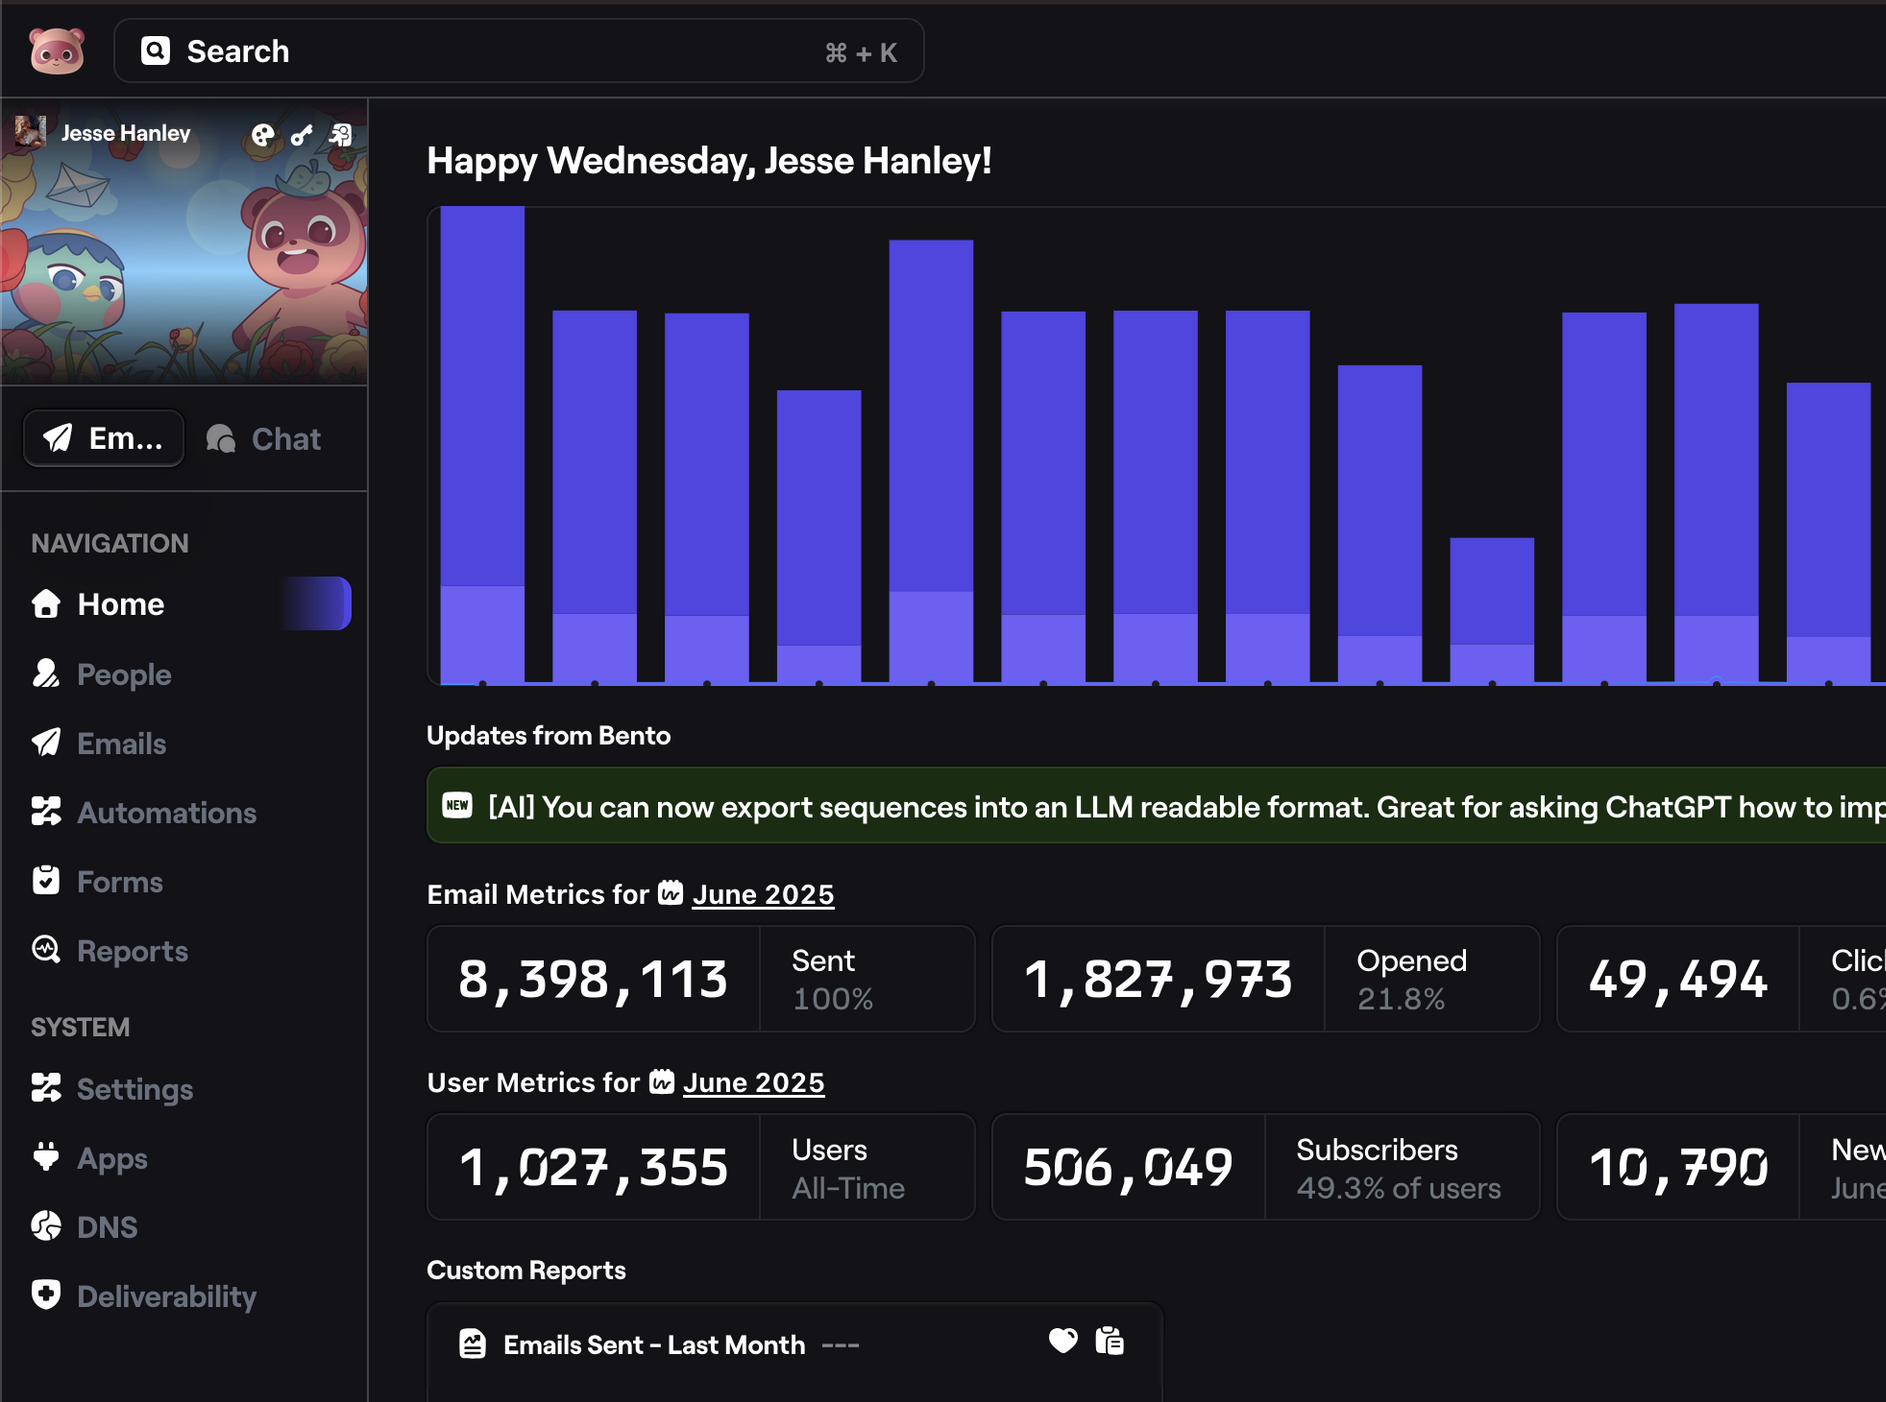Favorite the Emails Sent report with the heart icon
Image resolution: width=1886 pixels, height=1402 pixels.
coord(1063,1340)
